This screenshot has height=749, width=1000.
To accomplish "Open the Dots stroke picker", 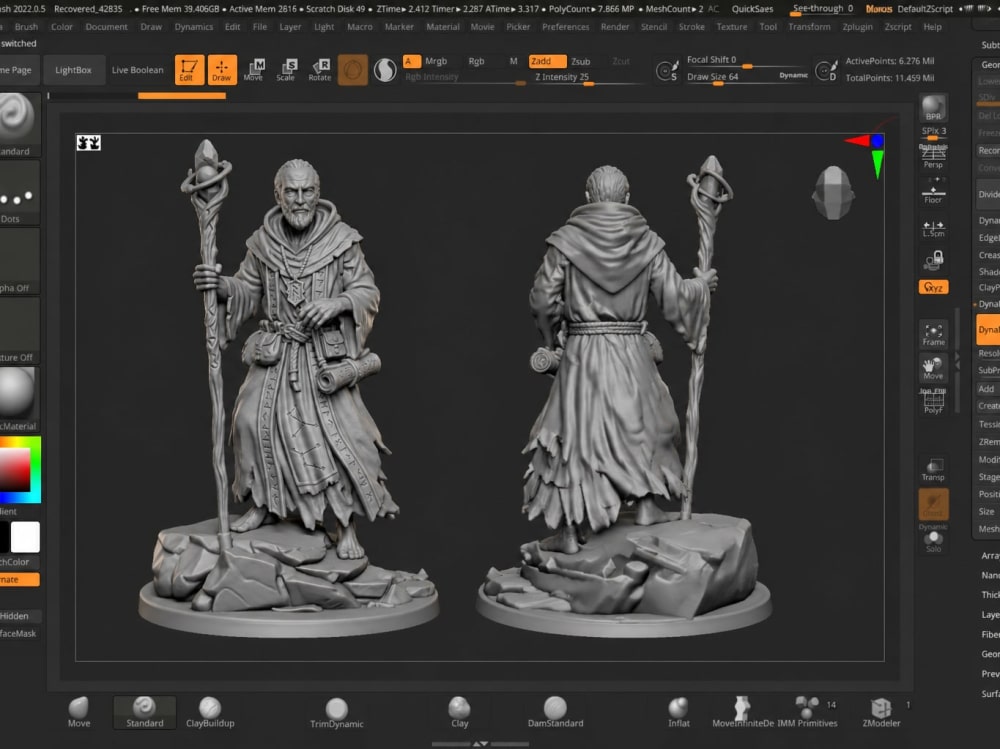I will (x=18, y=193).
